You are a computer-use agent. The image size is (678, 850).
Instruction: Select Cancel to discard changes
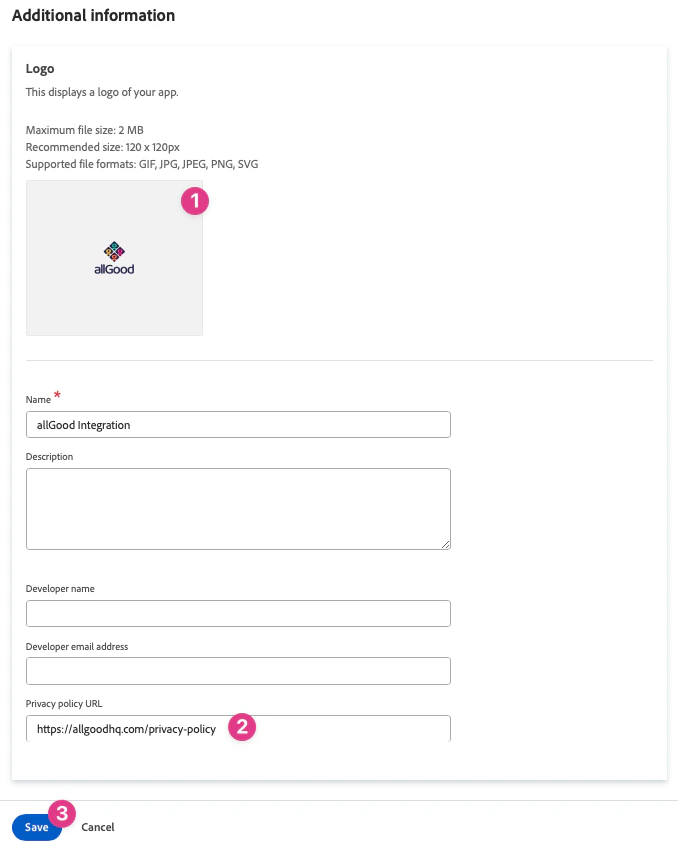[97, 827]
